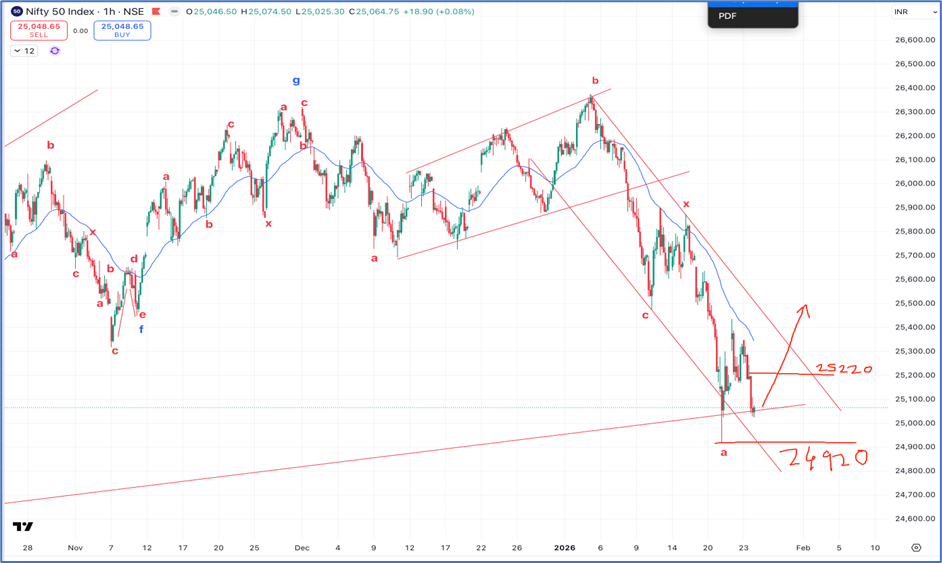This screenshot has width=942, height=563.
Task: Click the 25,800.00 price axis label
Action: click(x=915, y=231)
